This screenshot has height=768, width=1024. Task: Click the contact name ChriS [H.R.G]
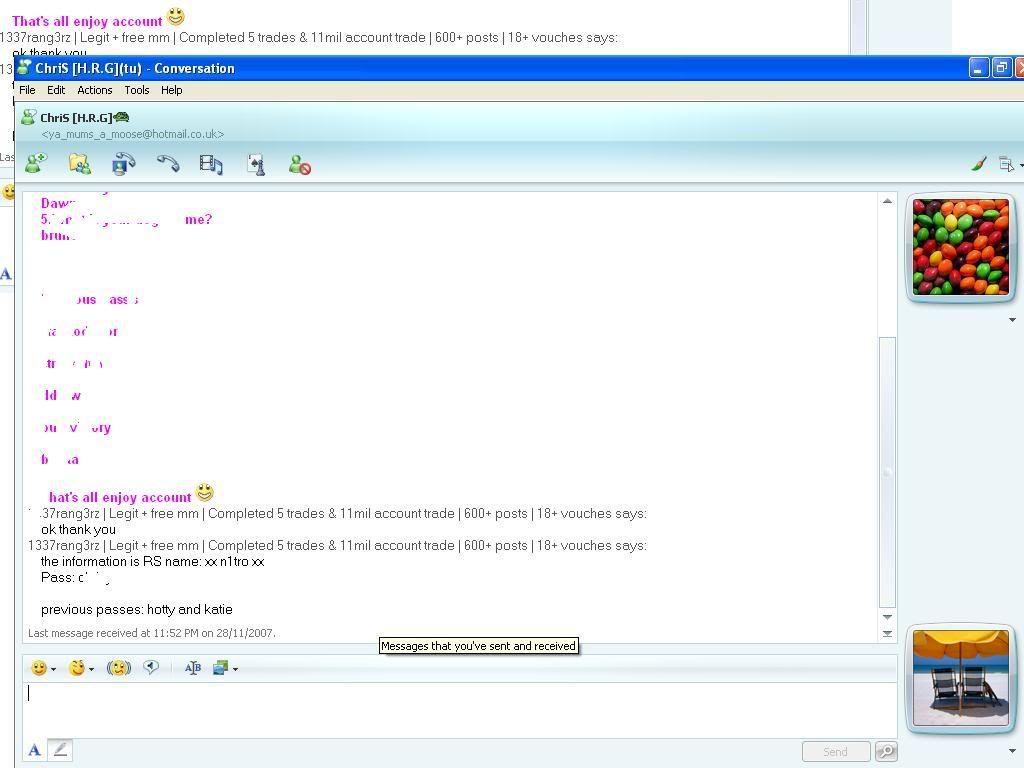[x=76, y=118]
